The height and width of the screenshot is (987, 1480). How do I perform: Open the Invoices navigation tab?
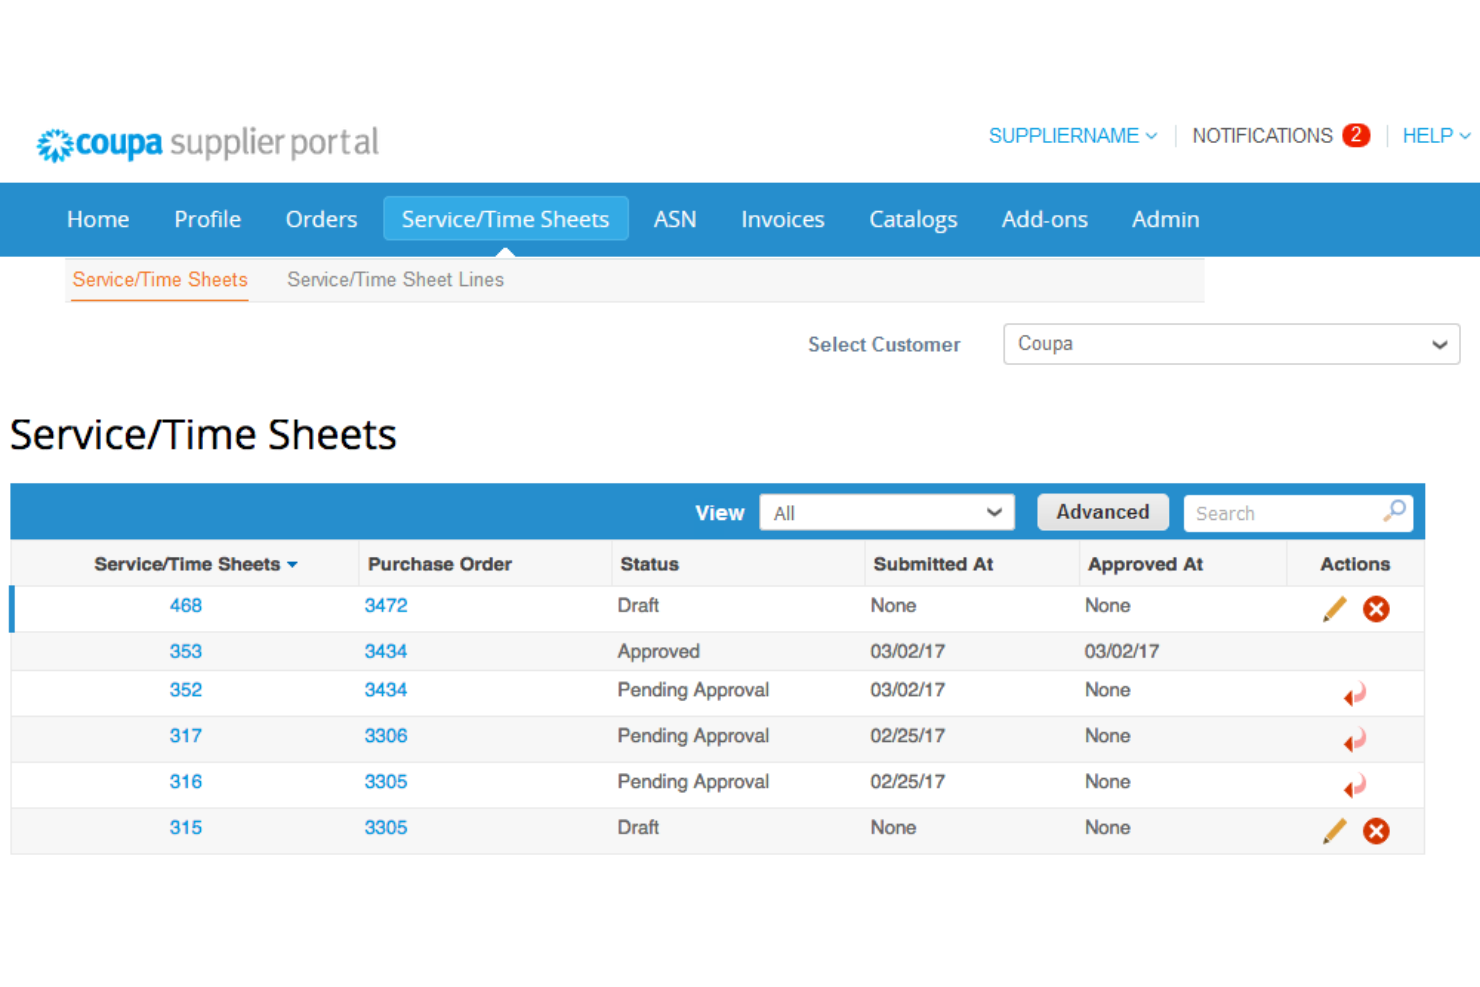click(x=782, y=219)
